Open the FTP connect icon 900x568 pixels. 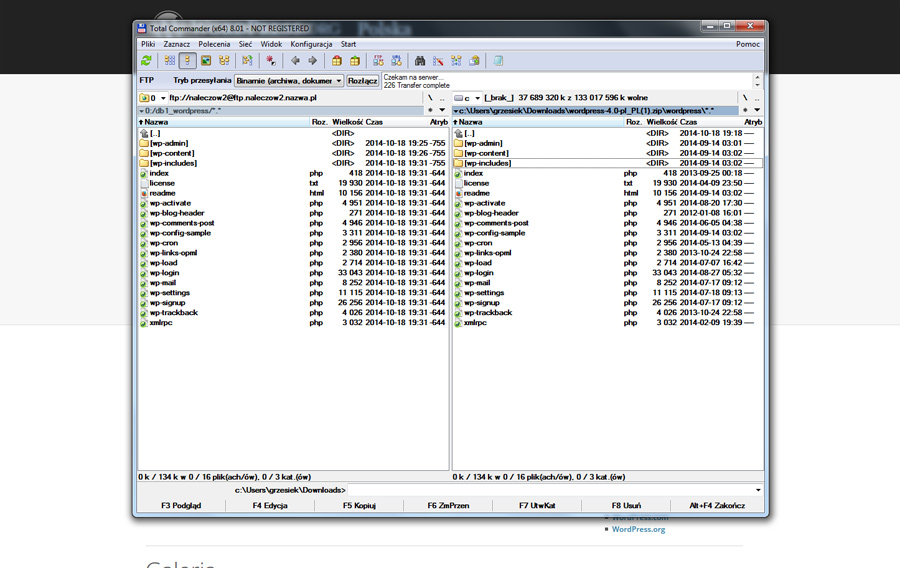[378, 61]
